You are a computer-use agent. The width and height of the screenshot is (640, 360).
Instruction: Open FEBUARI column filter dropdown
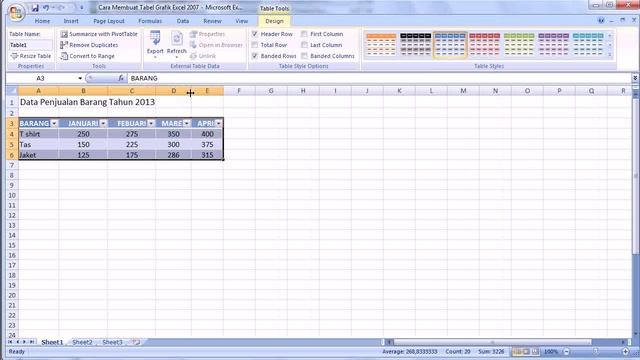click(151, 123)
